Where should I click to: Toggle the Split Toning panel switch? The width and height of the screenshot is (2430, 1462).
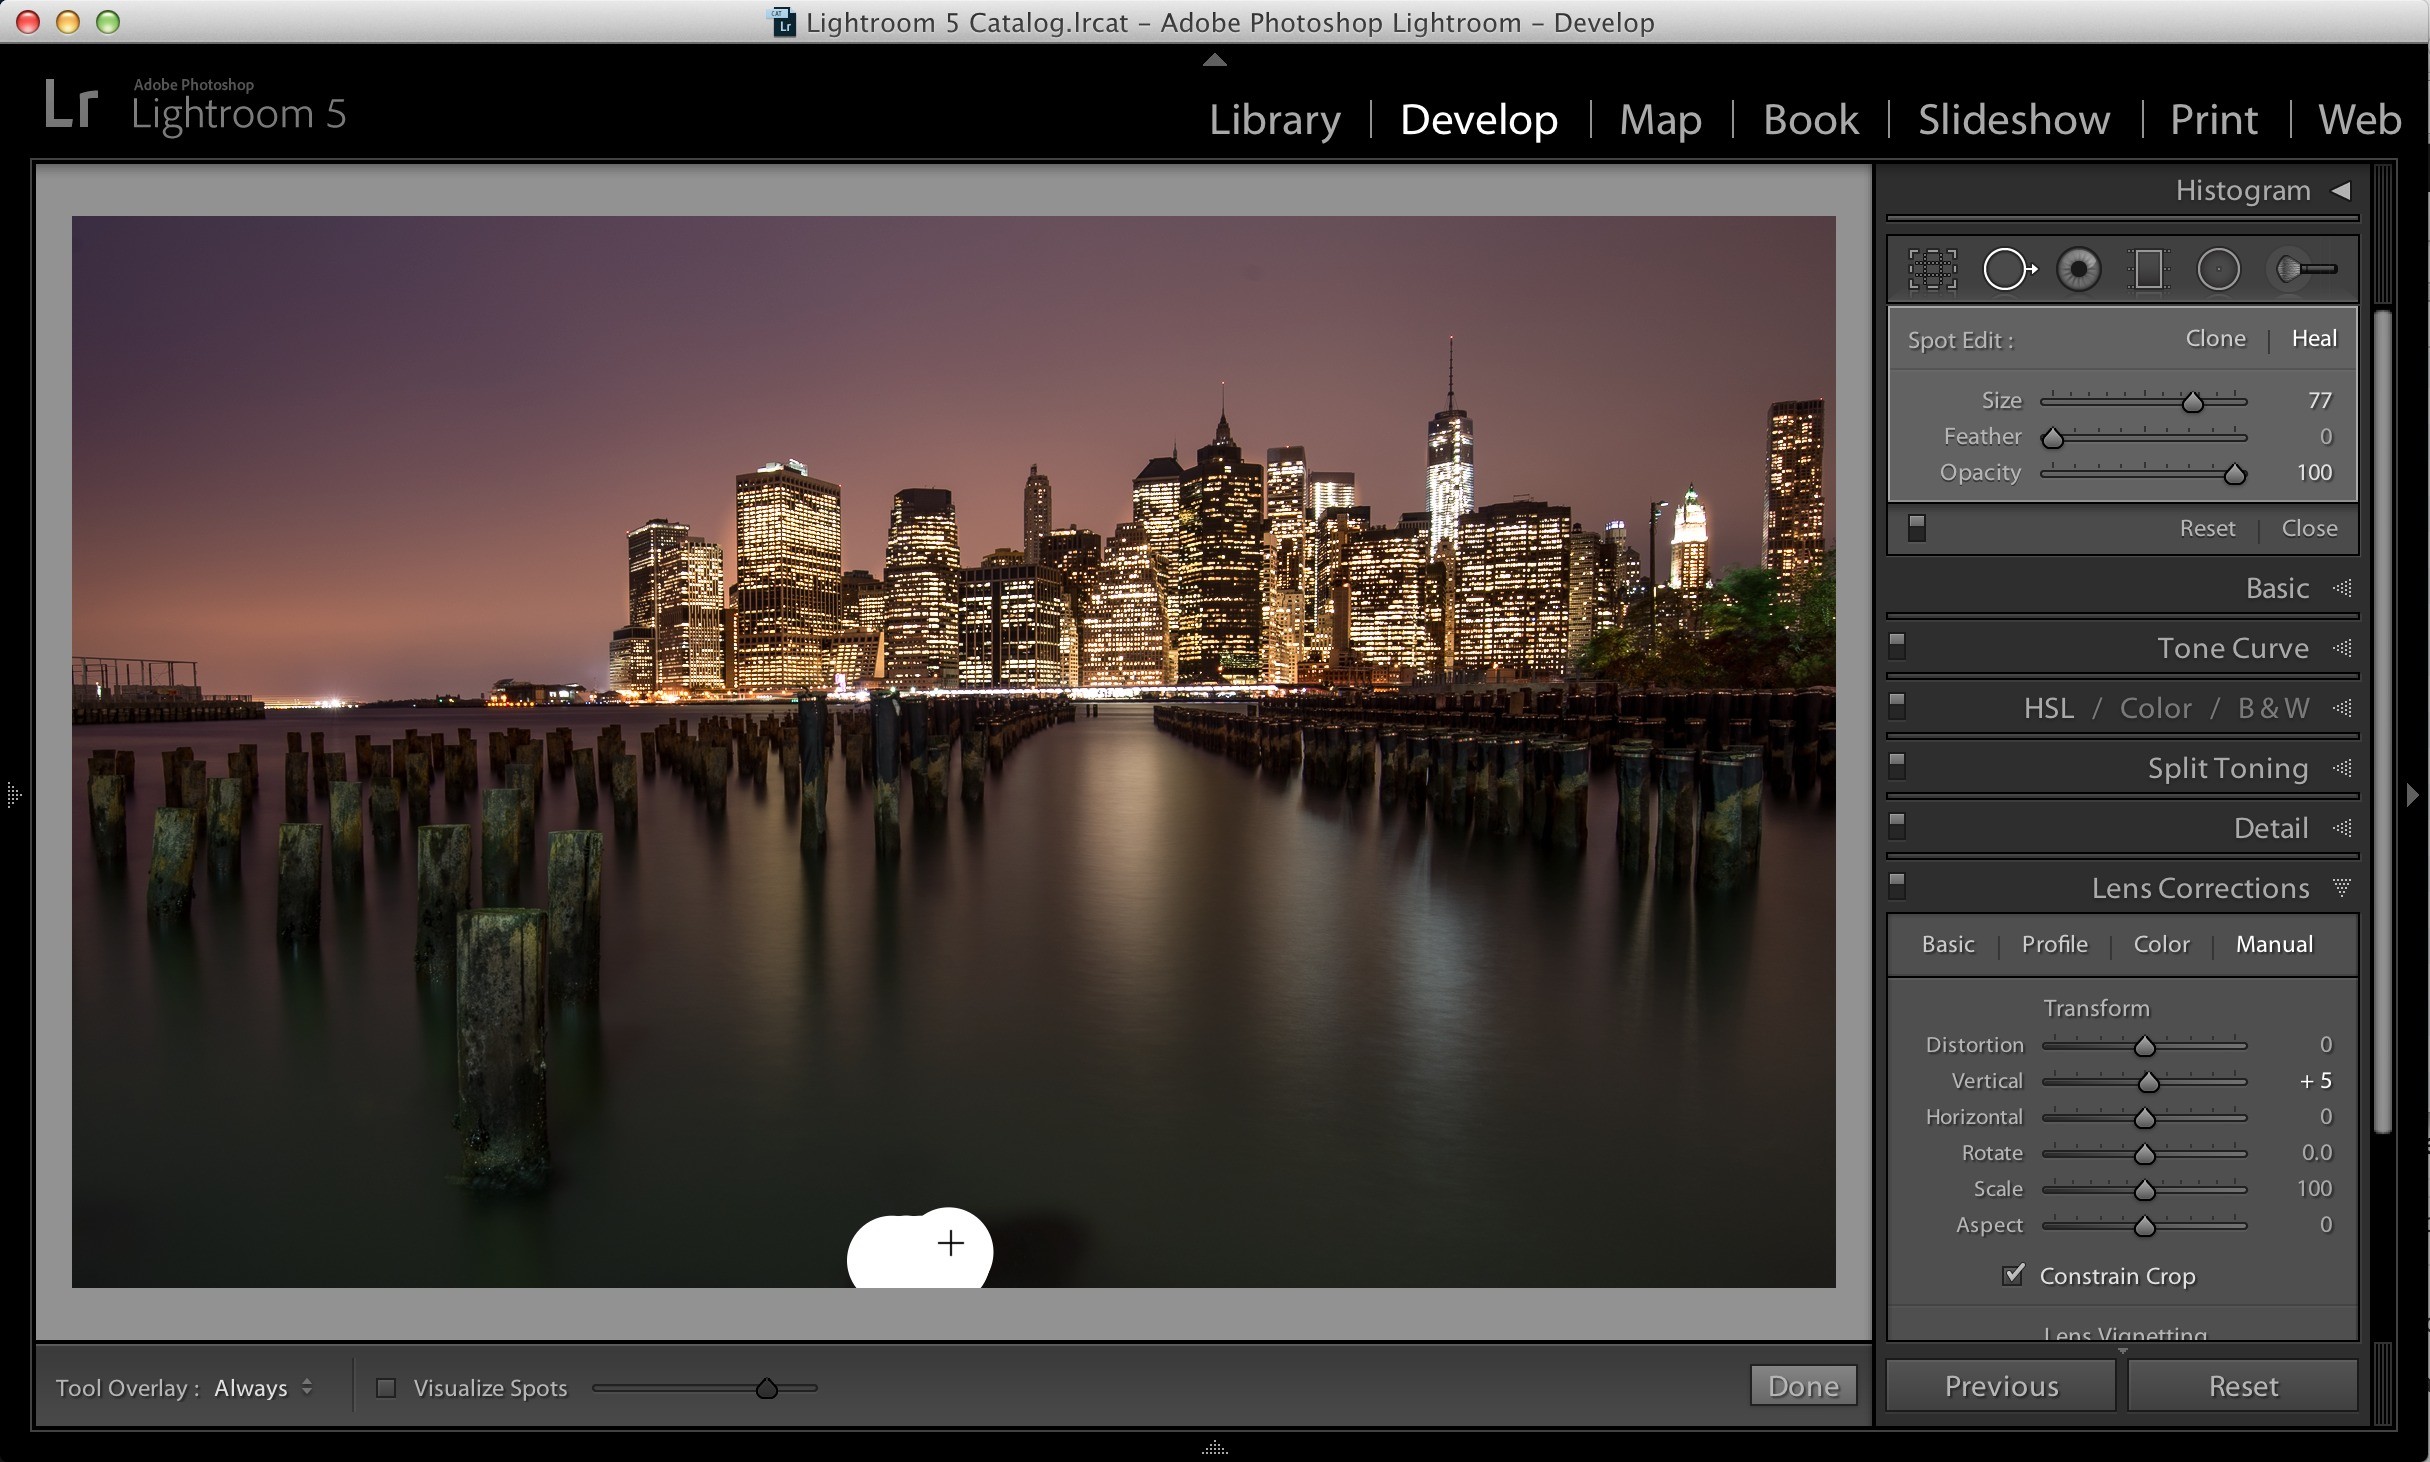click(x=1897, y=767)
